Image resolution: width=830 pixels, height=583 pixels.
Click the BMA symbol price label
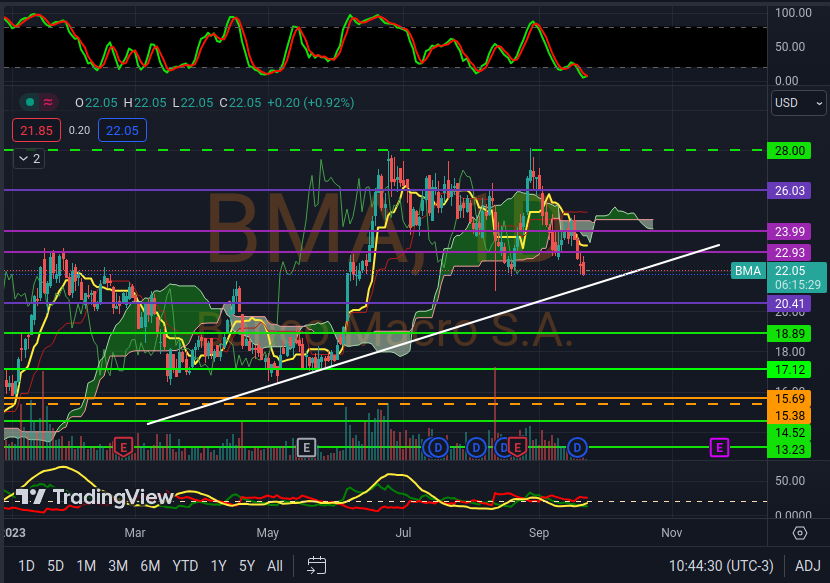pos(747,271)
